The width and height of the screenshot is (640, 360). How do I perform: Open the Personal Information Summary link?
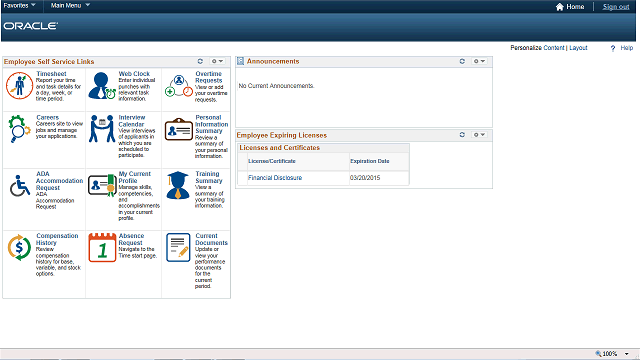coord(211,124)
